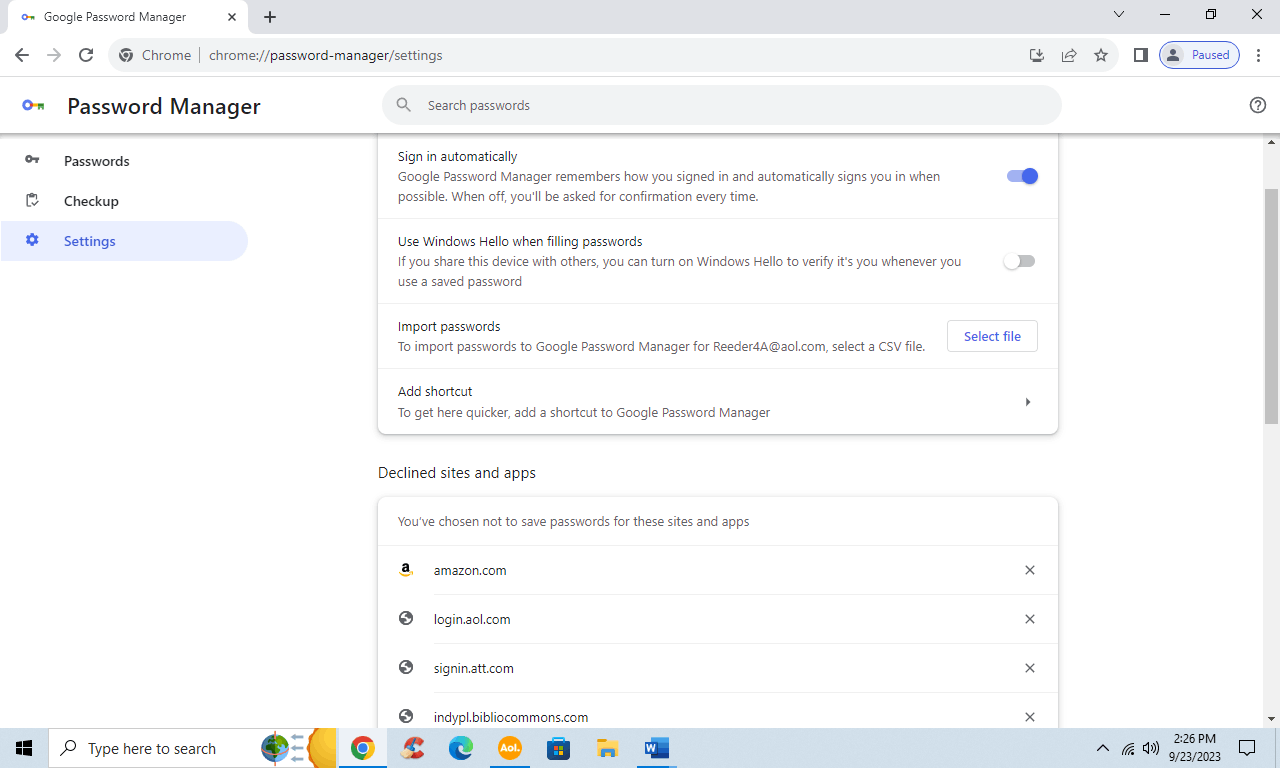Click the signin.att.com site entry
The image size is (1280, 768).
pyautogui.click(x=474, y=668)
